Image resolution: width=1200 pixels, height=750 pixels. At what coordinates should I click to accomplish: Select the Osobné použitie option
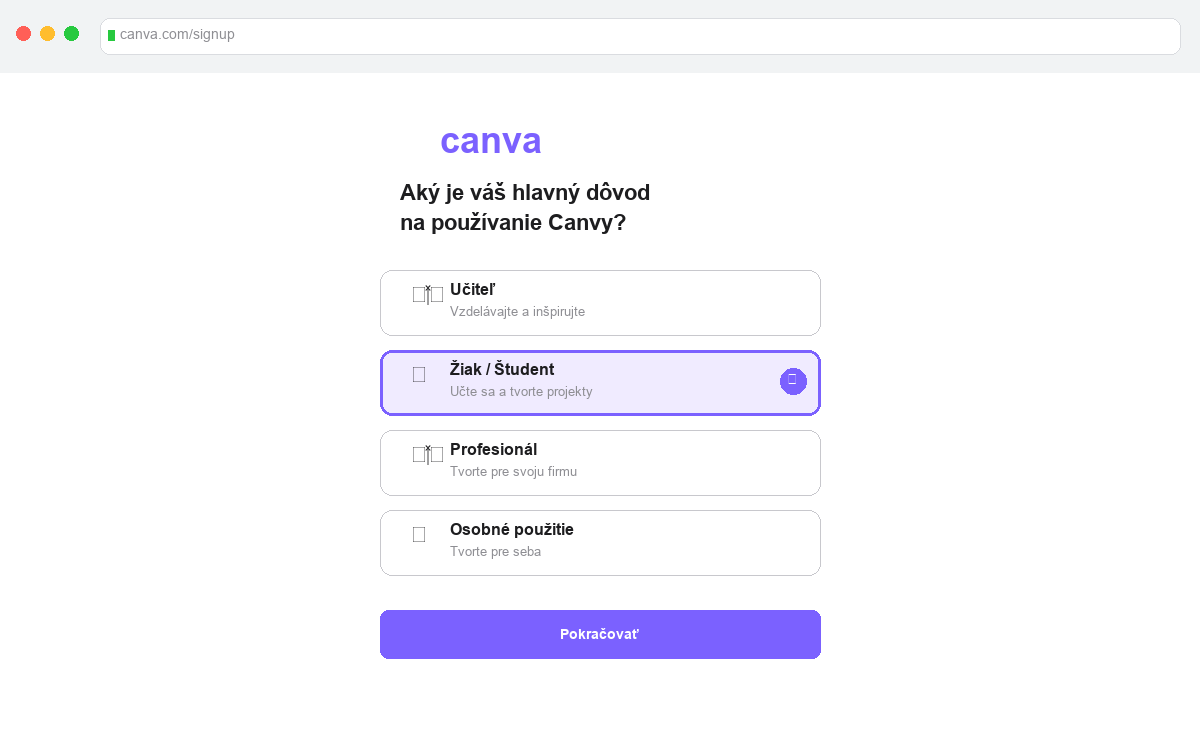pos(600,542)
